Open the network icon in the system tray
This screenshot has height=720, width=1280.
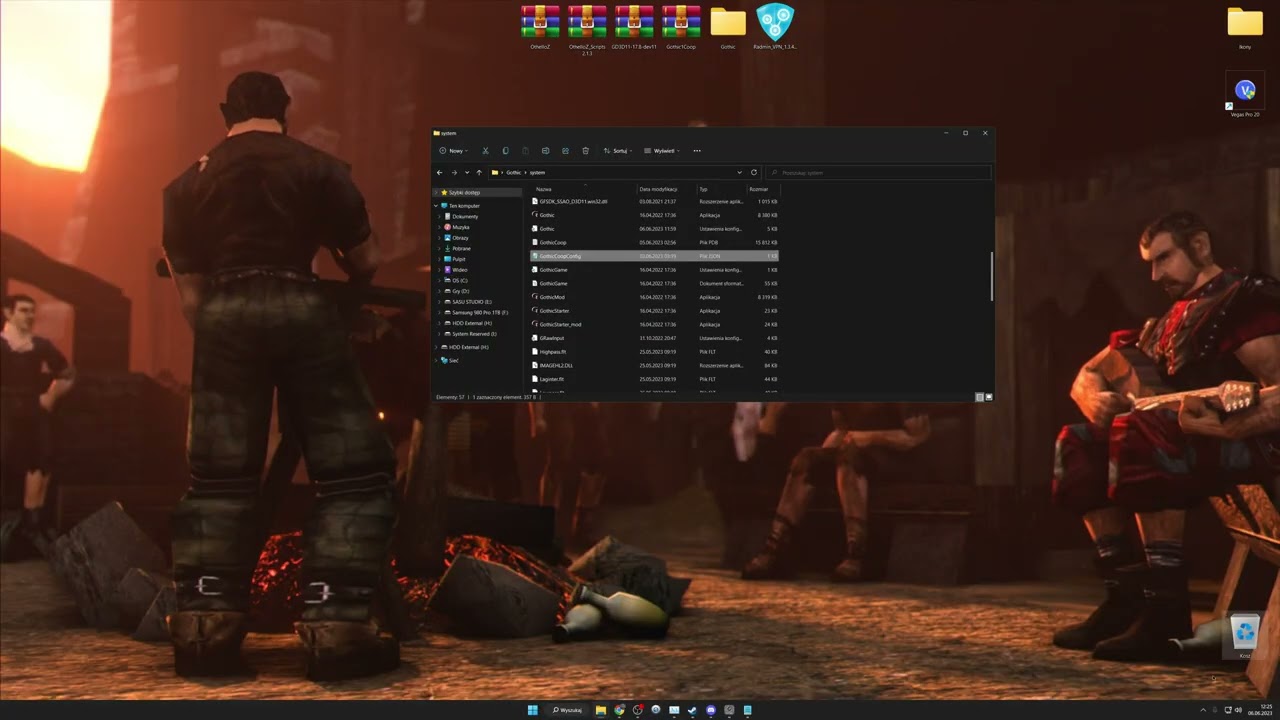click(1228, 710)
